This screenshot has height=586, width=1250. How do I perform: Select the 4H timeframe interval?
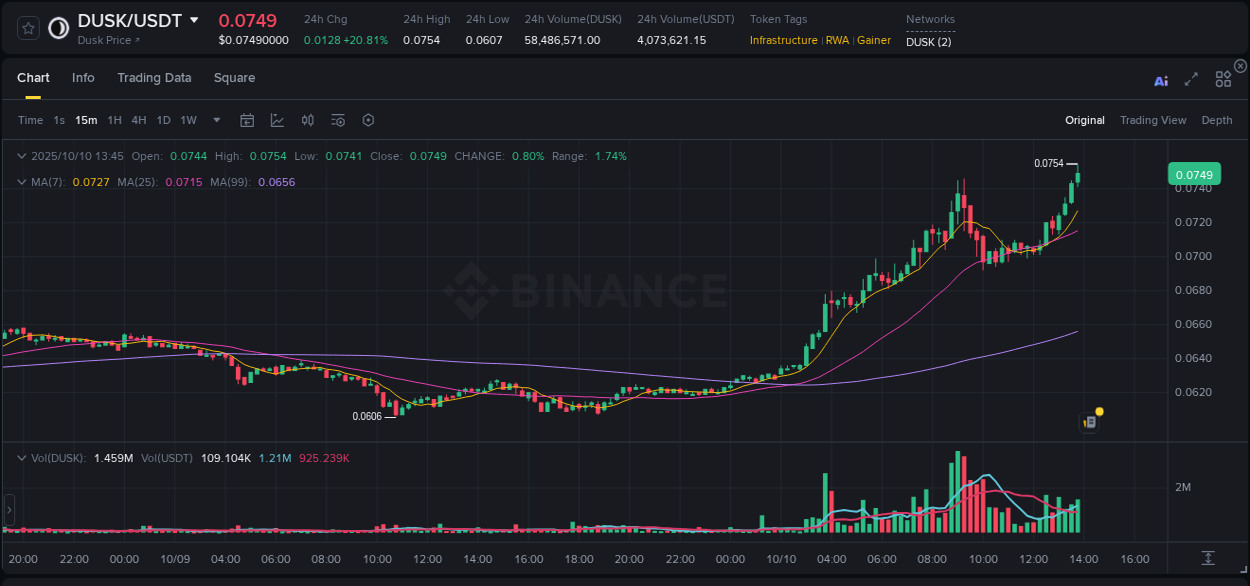(139, 120)
